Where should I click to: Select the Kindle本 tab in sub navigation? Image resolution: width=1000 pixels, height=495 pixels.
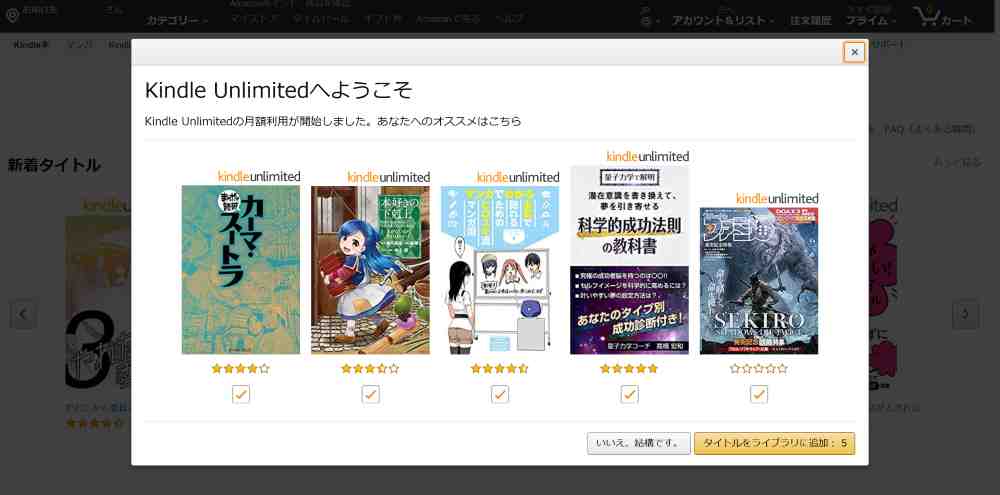[x=31, y=45]
